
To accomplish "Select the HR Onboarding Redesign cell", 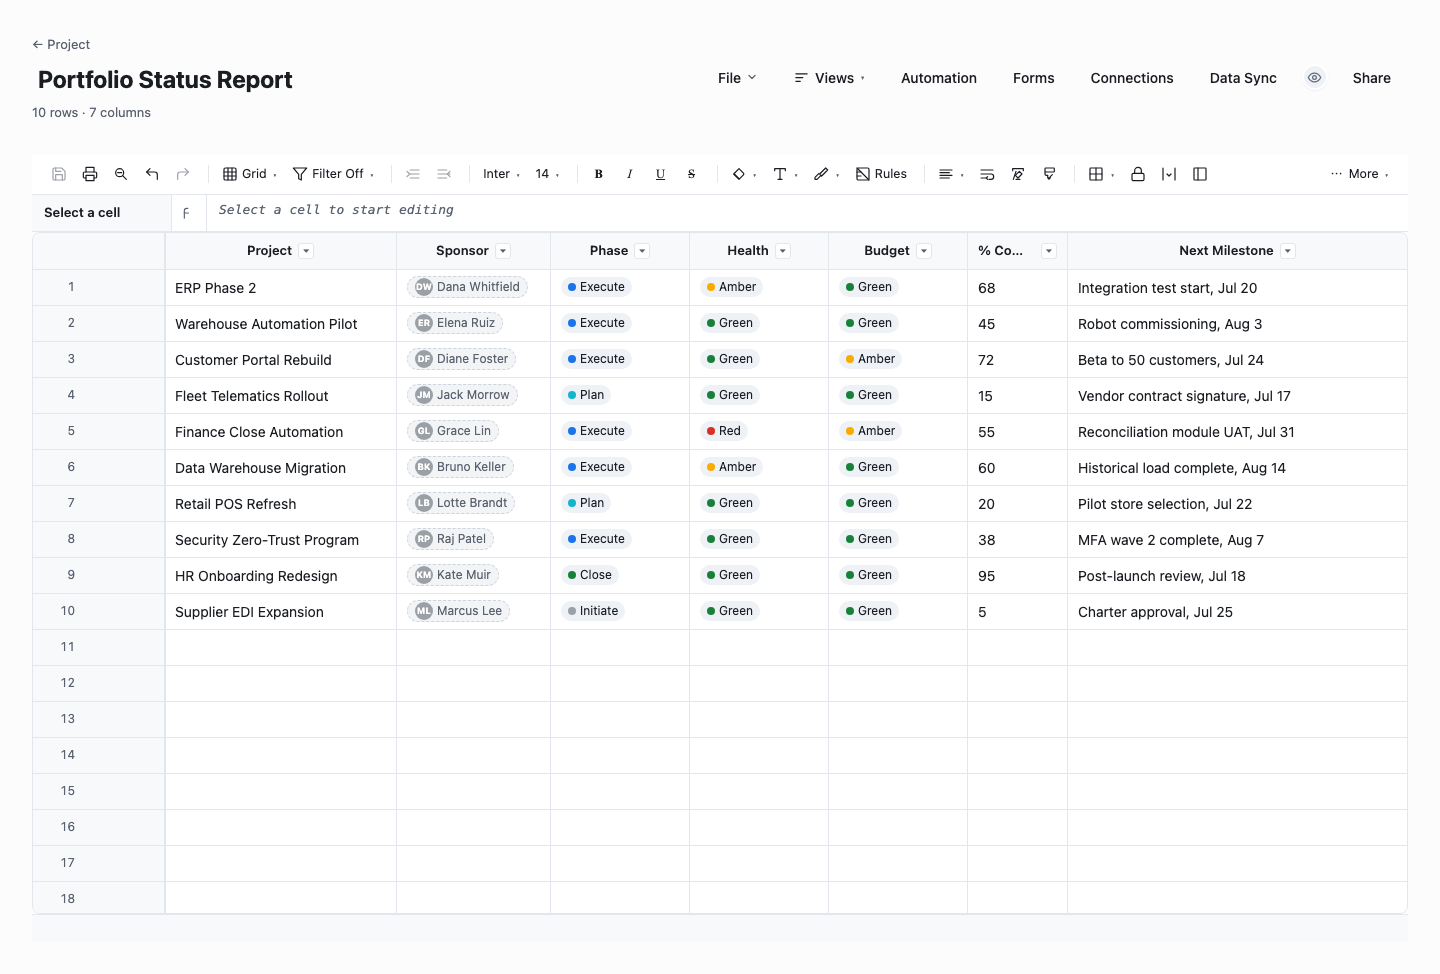I will [x=281, y=576].
